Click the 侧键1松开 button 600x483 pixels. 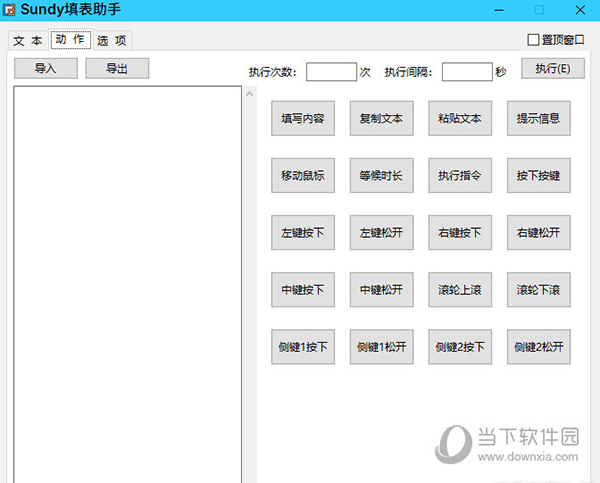click(382, 347)
